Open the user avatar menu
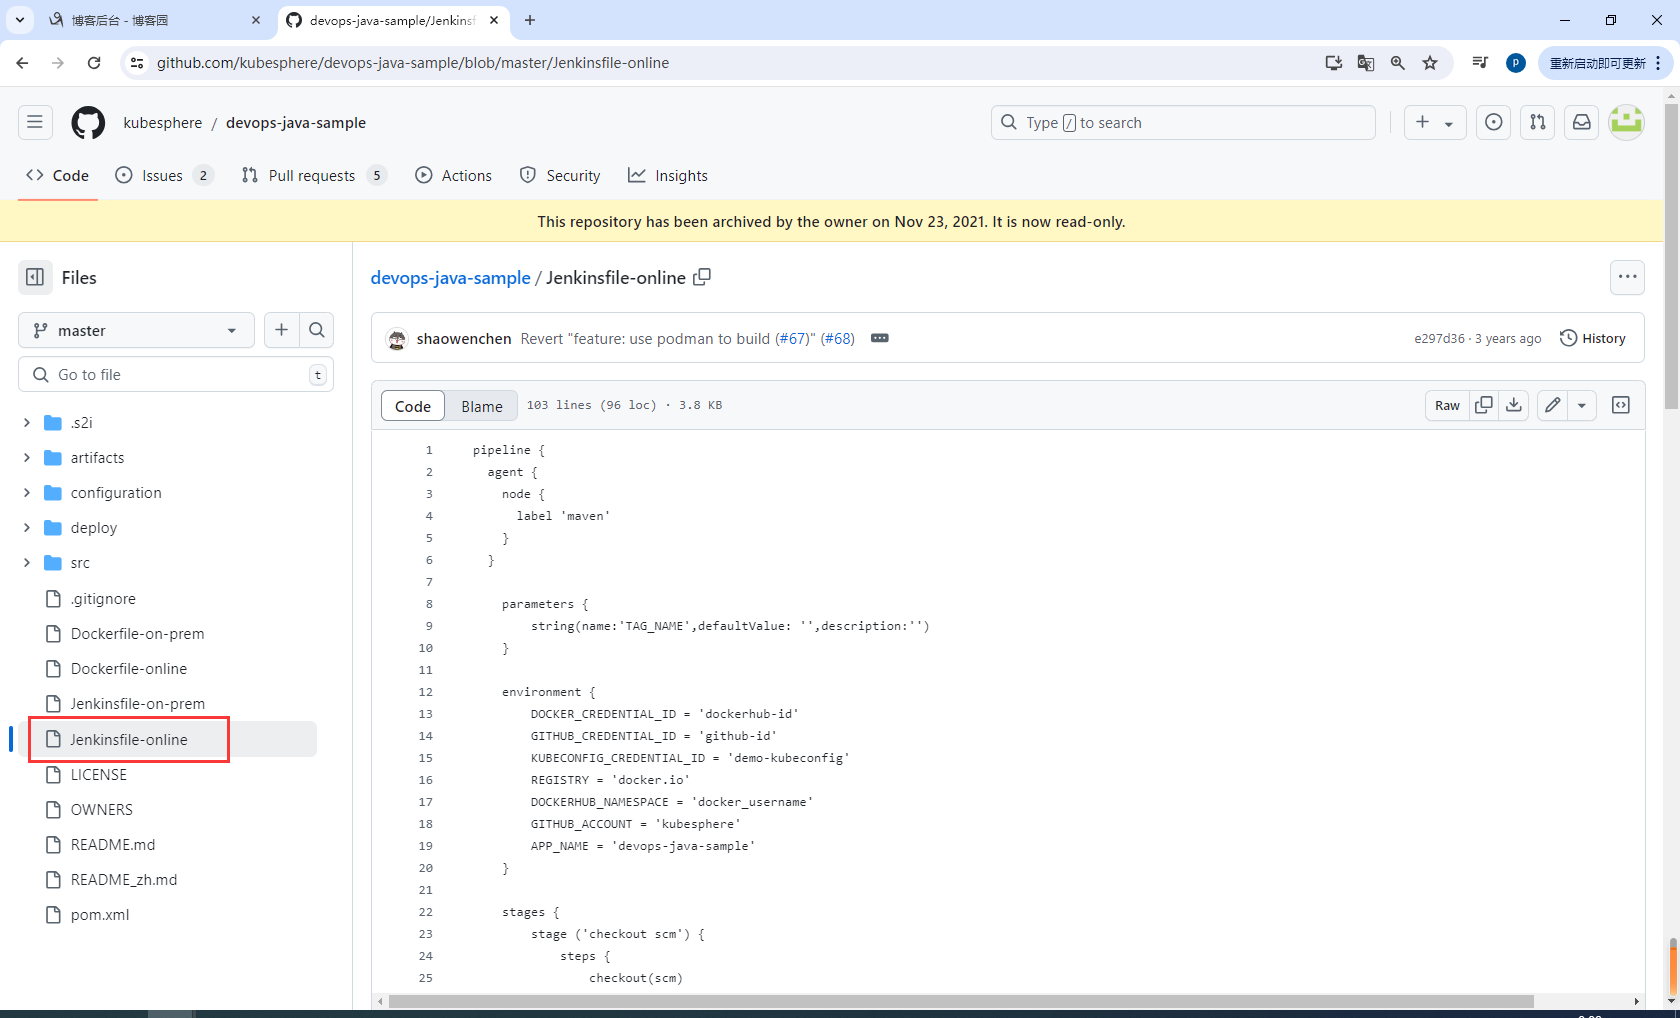Image resolution: width=1680 pixels, height=1018 pixels. pyautogui.click(x=1626, y=122)
